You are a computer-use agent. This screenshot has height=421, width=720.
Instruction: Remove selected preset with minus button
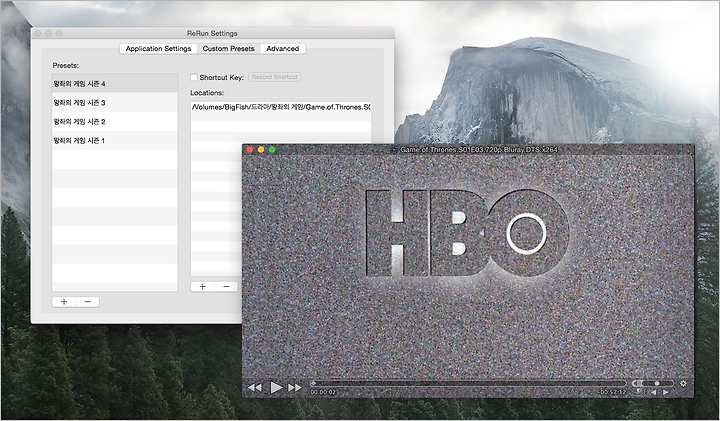click(88, 302)
